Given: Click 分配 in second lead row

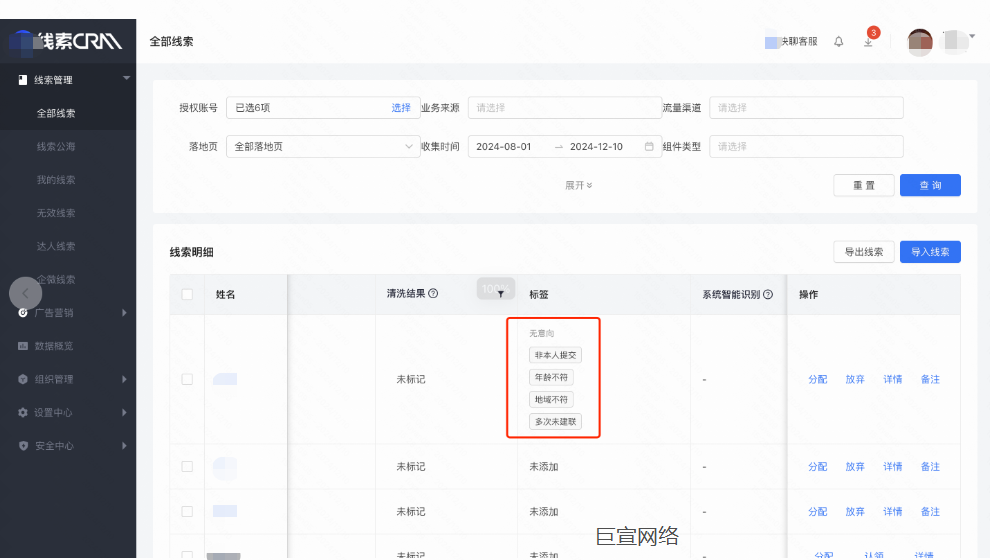Looking at the screenshot, I should [x=818, y=466].
